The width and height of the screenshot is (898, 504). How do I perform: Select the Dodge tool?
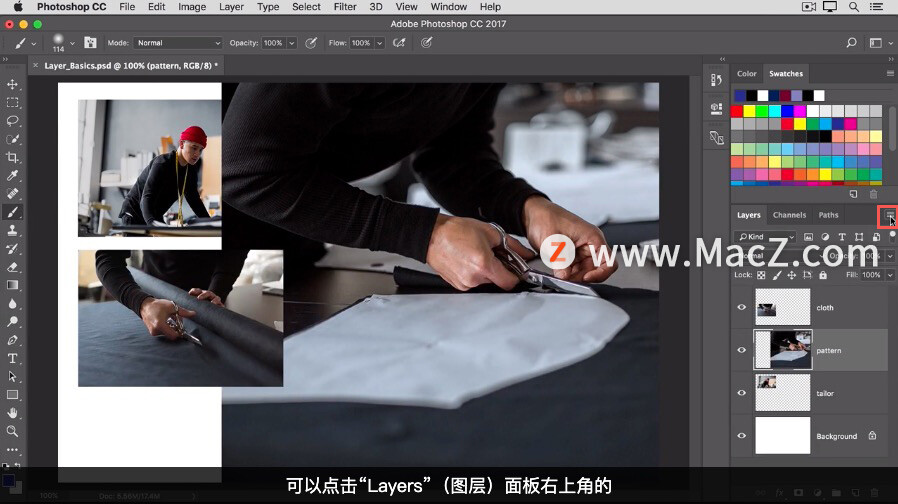pos(12,322)
